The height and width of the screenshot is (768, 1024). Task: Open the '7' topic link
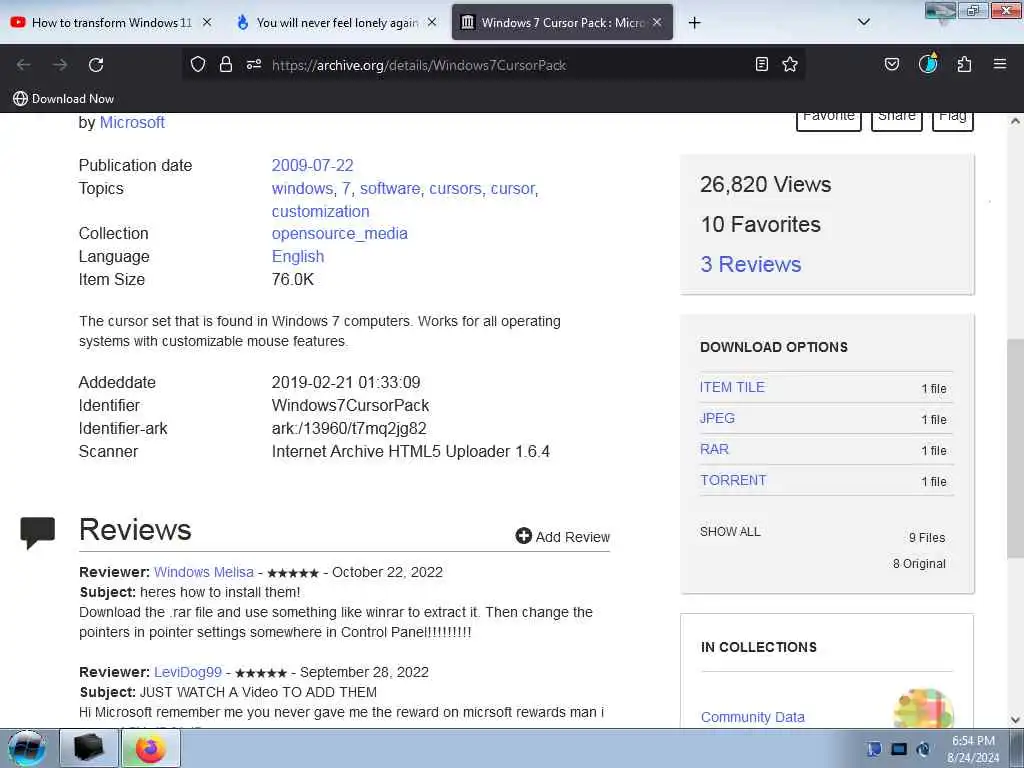pos(346,189)
